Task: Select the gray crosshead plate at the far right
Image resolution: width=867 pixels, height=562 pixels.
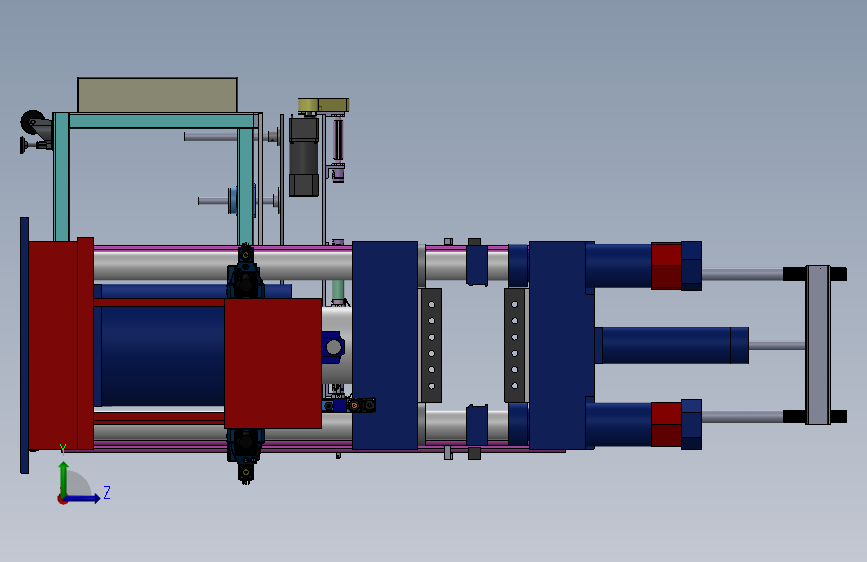Action: (x=818, y=345)
